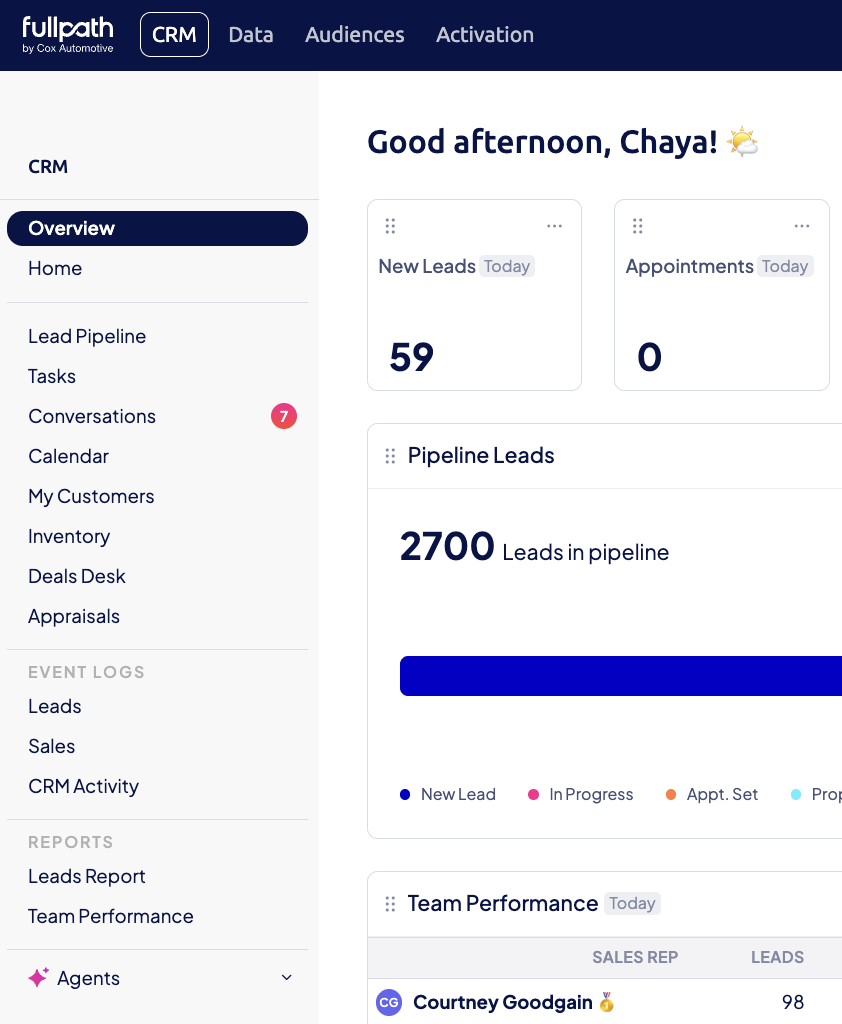Toggle the New Lead legend item
842x1024 pixels.
(447, 795)
